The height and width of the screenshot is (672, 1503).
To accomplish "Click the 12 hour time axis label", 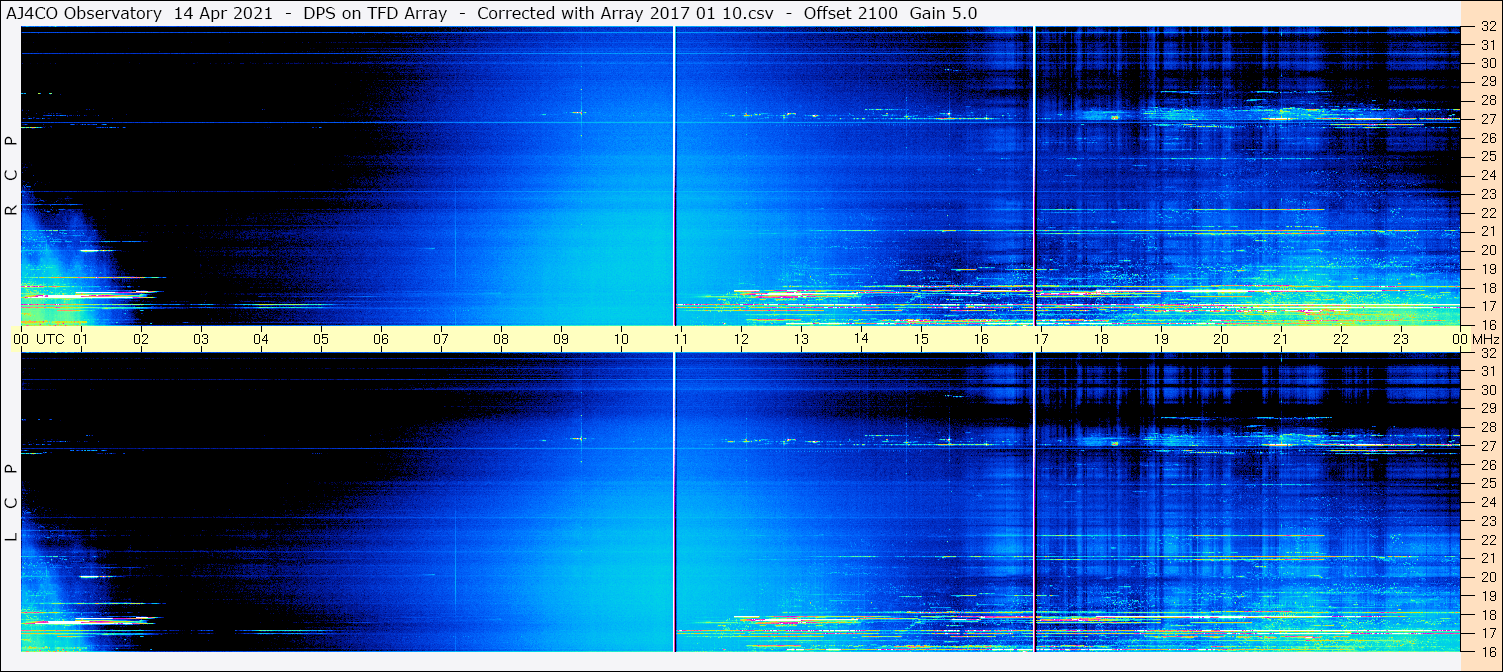I will click(x=741, y=339).
